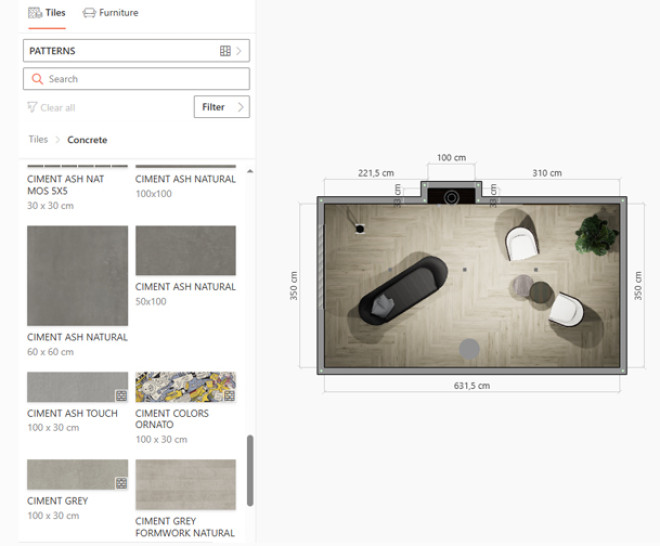
Task: Select CIMENT ASH NATURAL 50x100 tile
Action: (185, 251)
